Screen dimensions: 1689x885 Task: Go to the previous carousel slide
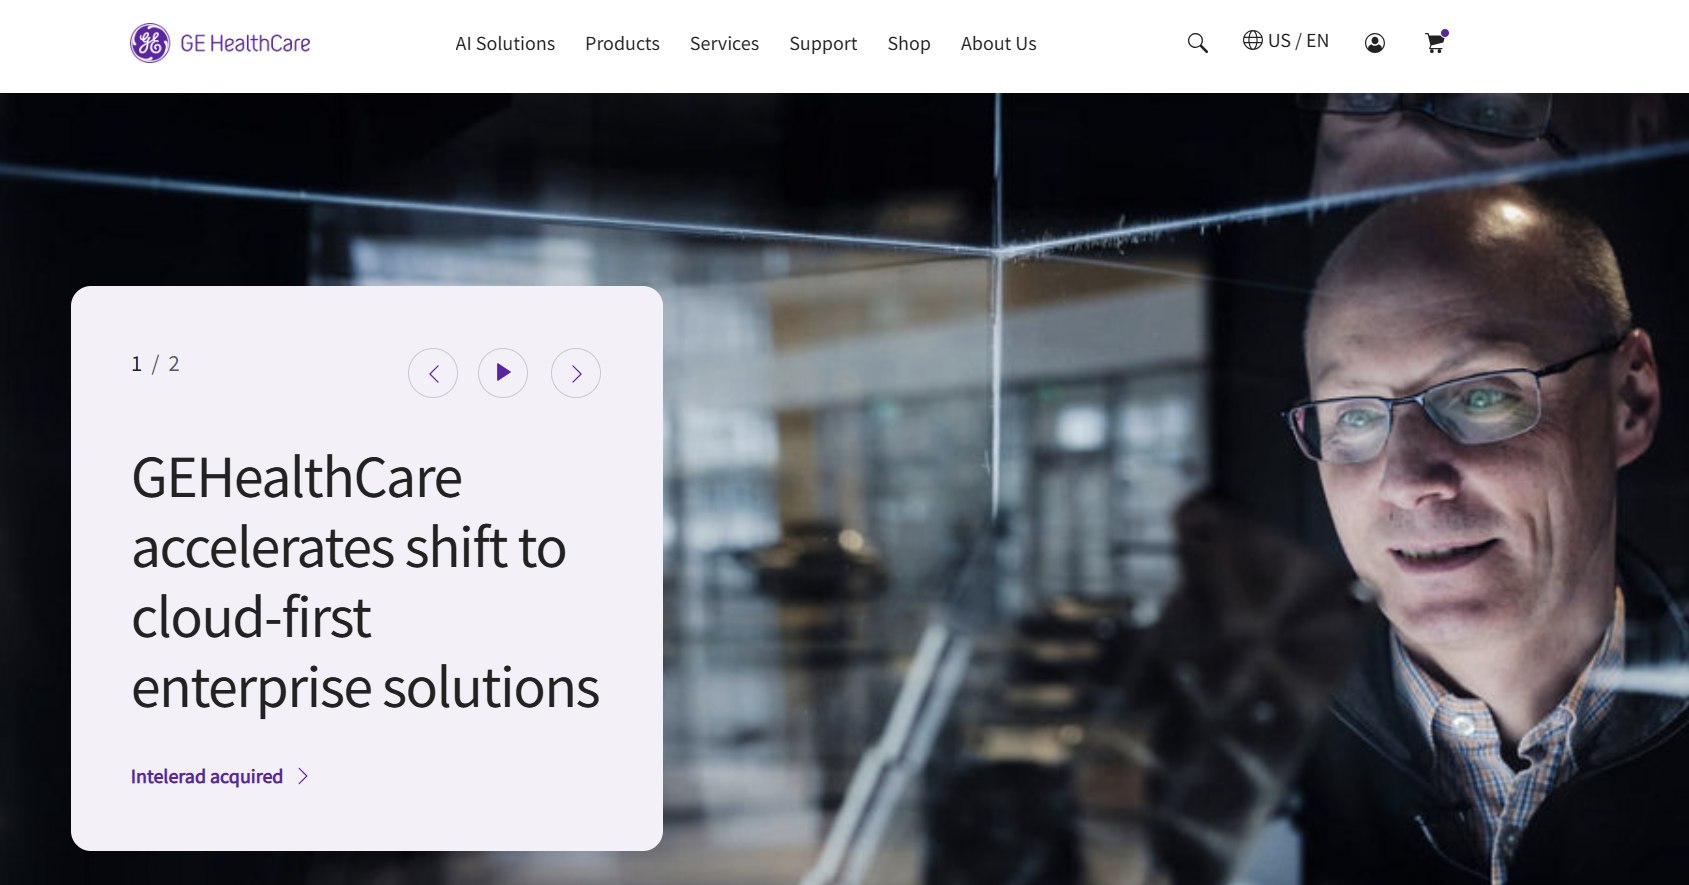[433, 373]
